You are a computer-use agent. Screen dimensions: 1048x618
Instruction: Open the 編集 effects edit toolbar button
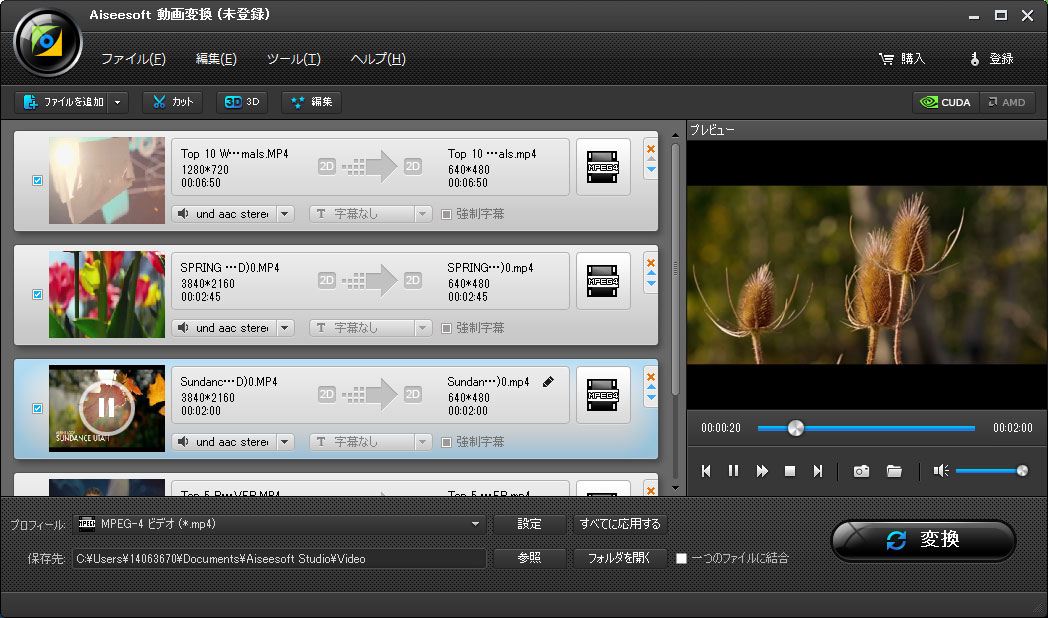pos(311,102)
